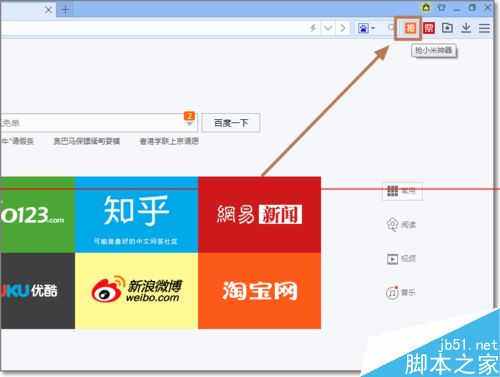Click the orange 抢 Xiaomi grabber extension icon

410,28
